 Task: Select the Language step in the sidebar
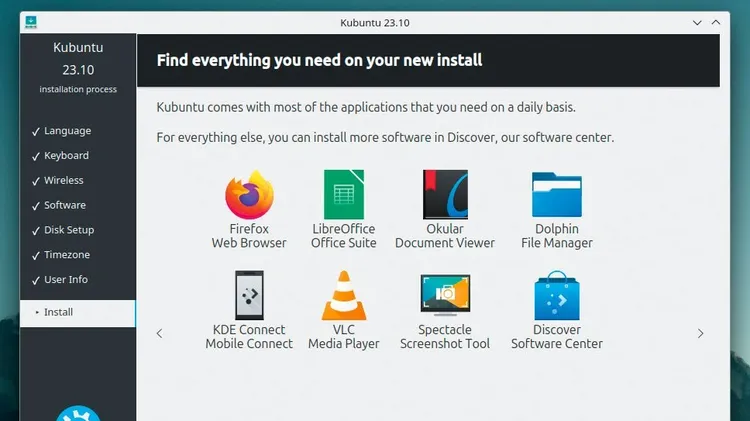coord(67,131)
